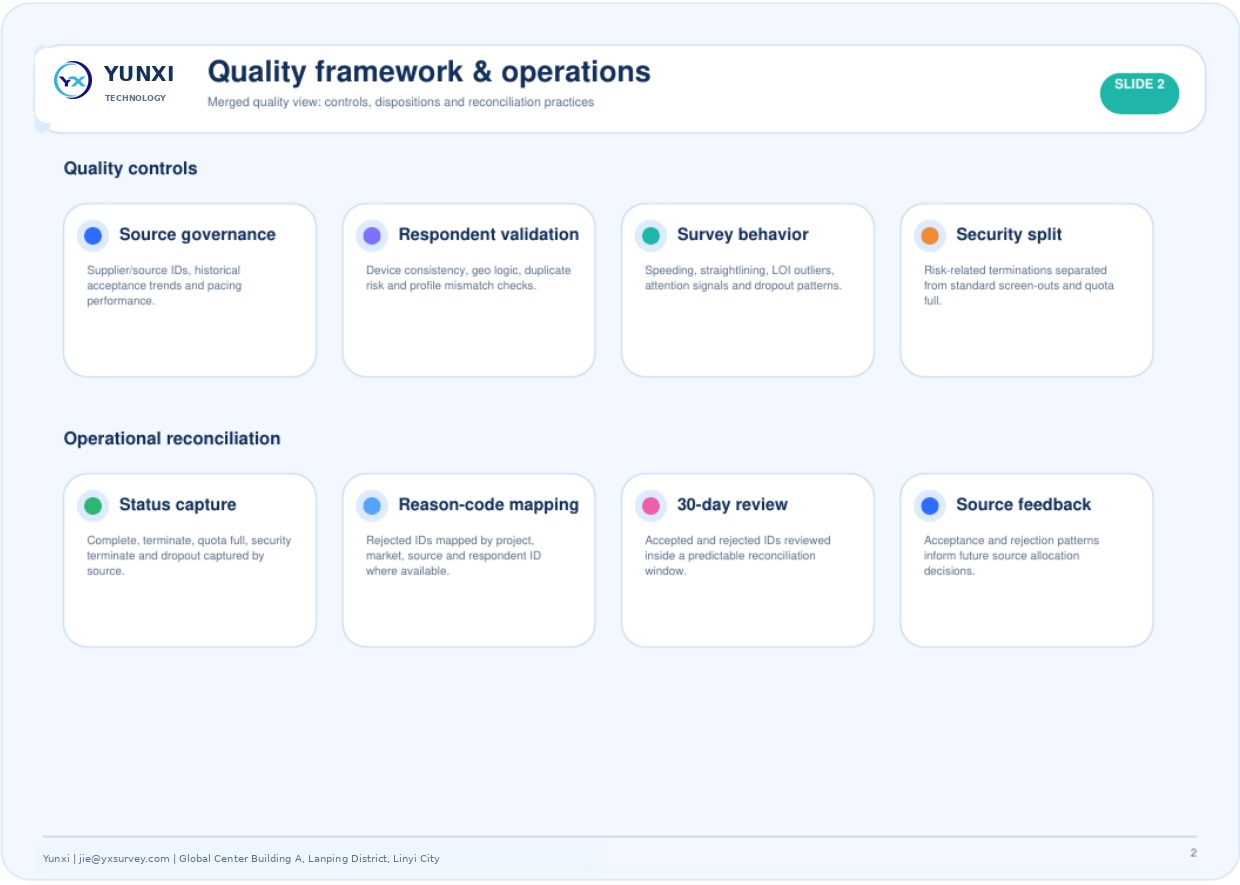Select the Source governance card title
The image size is (1240, 885).
pos(197,235)
